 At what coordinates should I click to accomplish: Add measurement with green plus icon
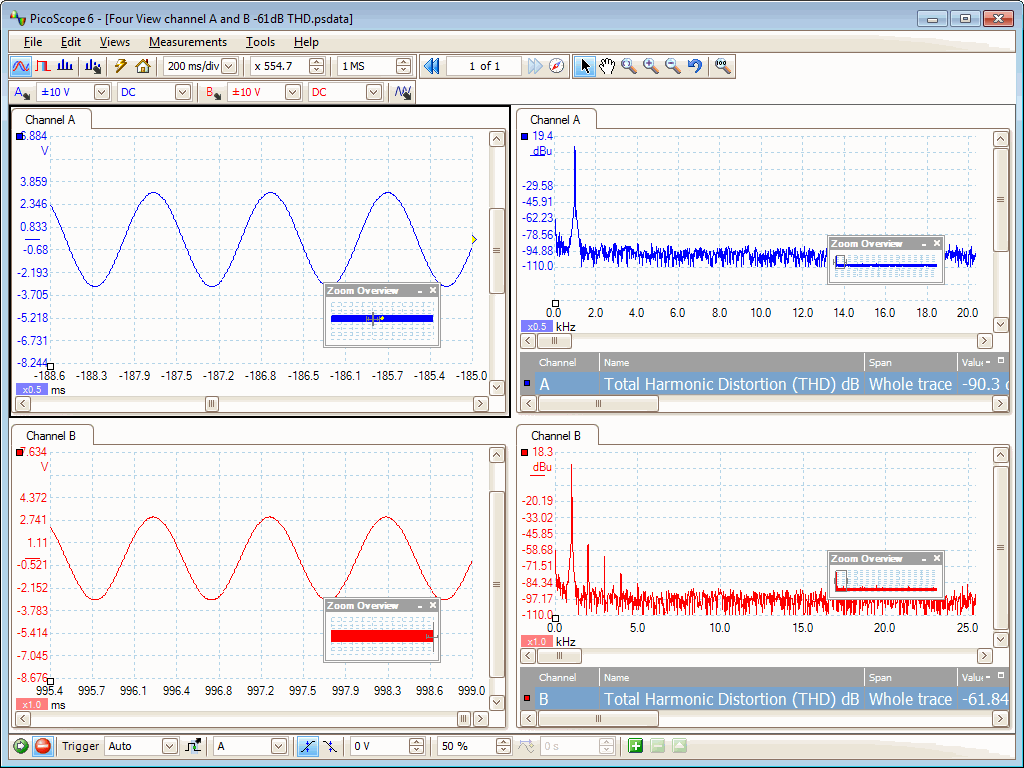(635, 746)
